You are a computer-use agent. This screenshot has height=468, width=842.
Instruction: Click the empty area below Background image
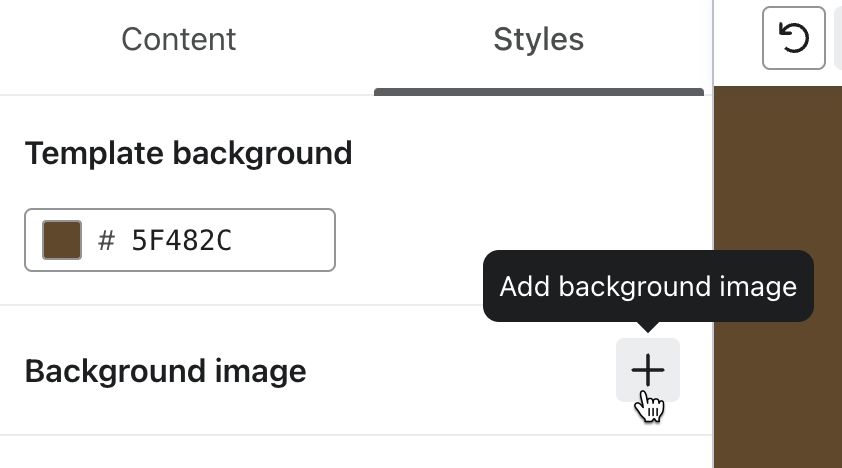pos(350,452)
